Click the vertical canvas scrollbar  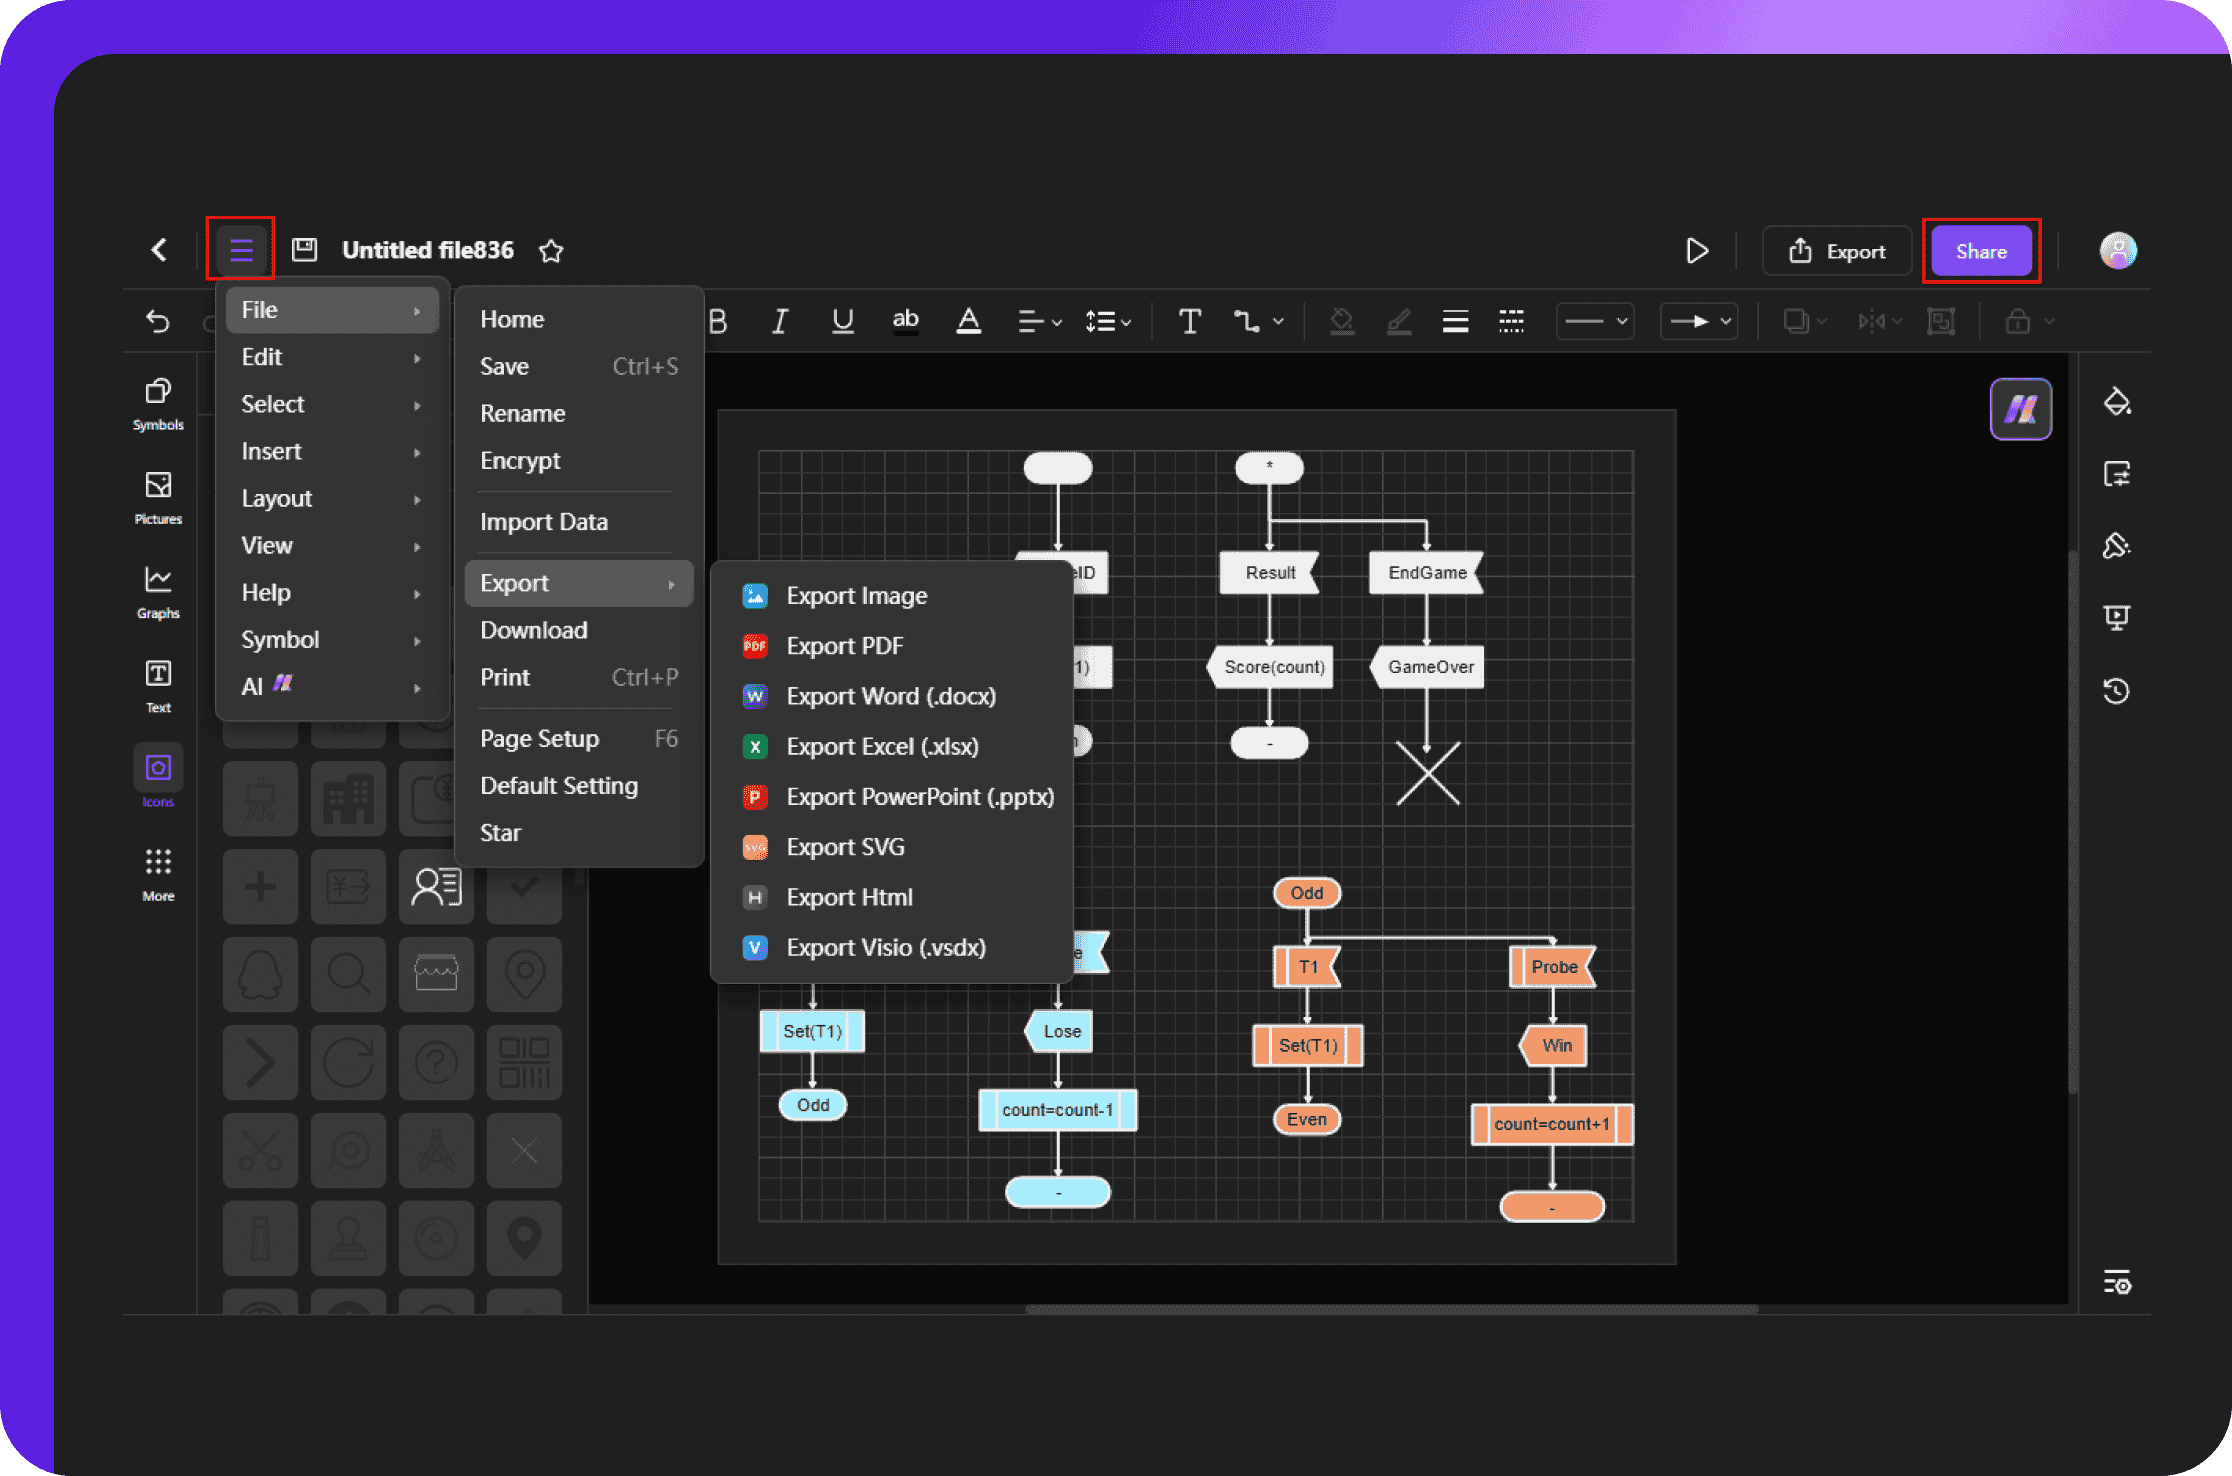2073,820
